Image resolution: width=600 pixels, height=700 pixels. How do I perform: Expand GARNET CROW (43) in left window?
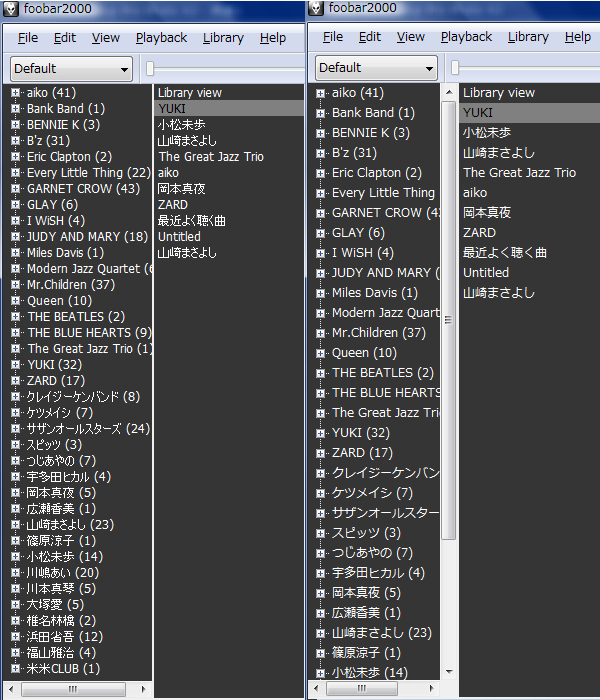[16, 189]
